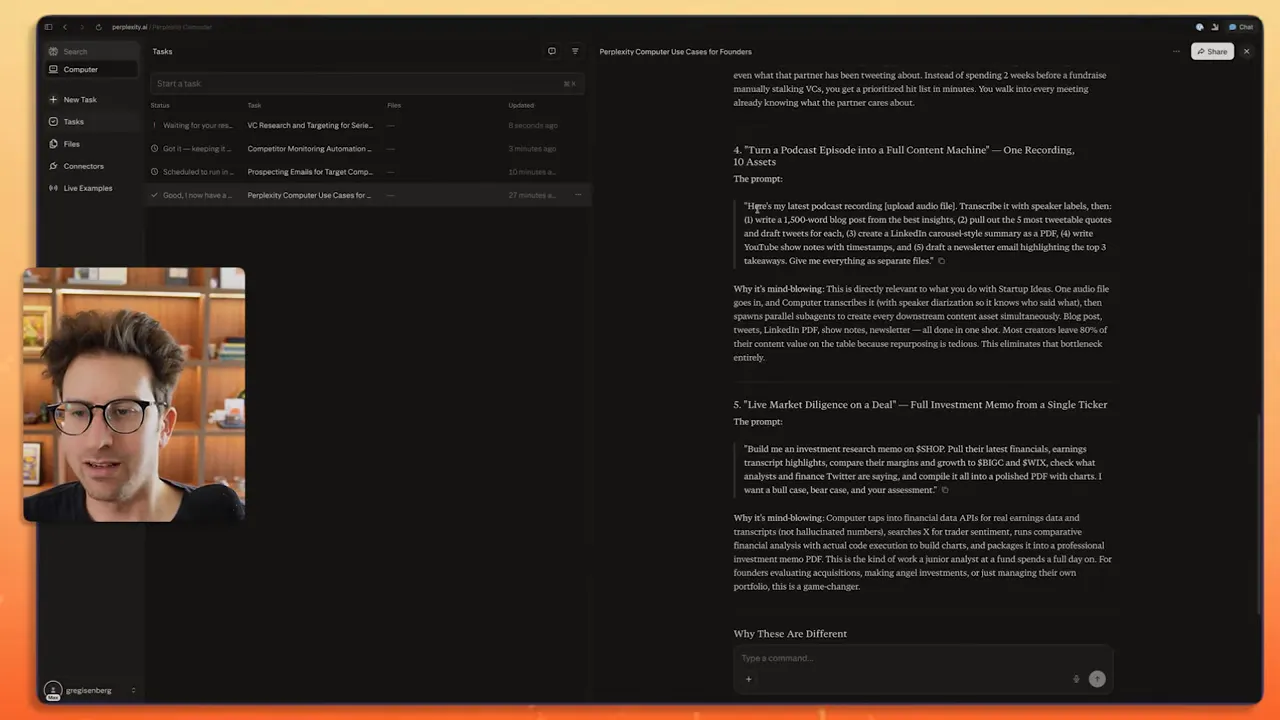Click the 'Why These Are Different' heading
Viewport: 1280px width, 720px height.
coord(790,634)
